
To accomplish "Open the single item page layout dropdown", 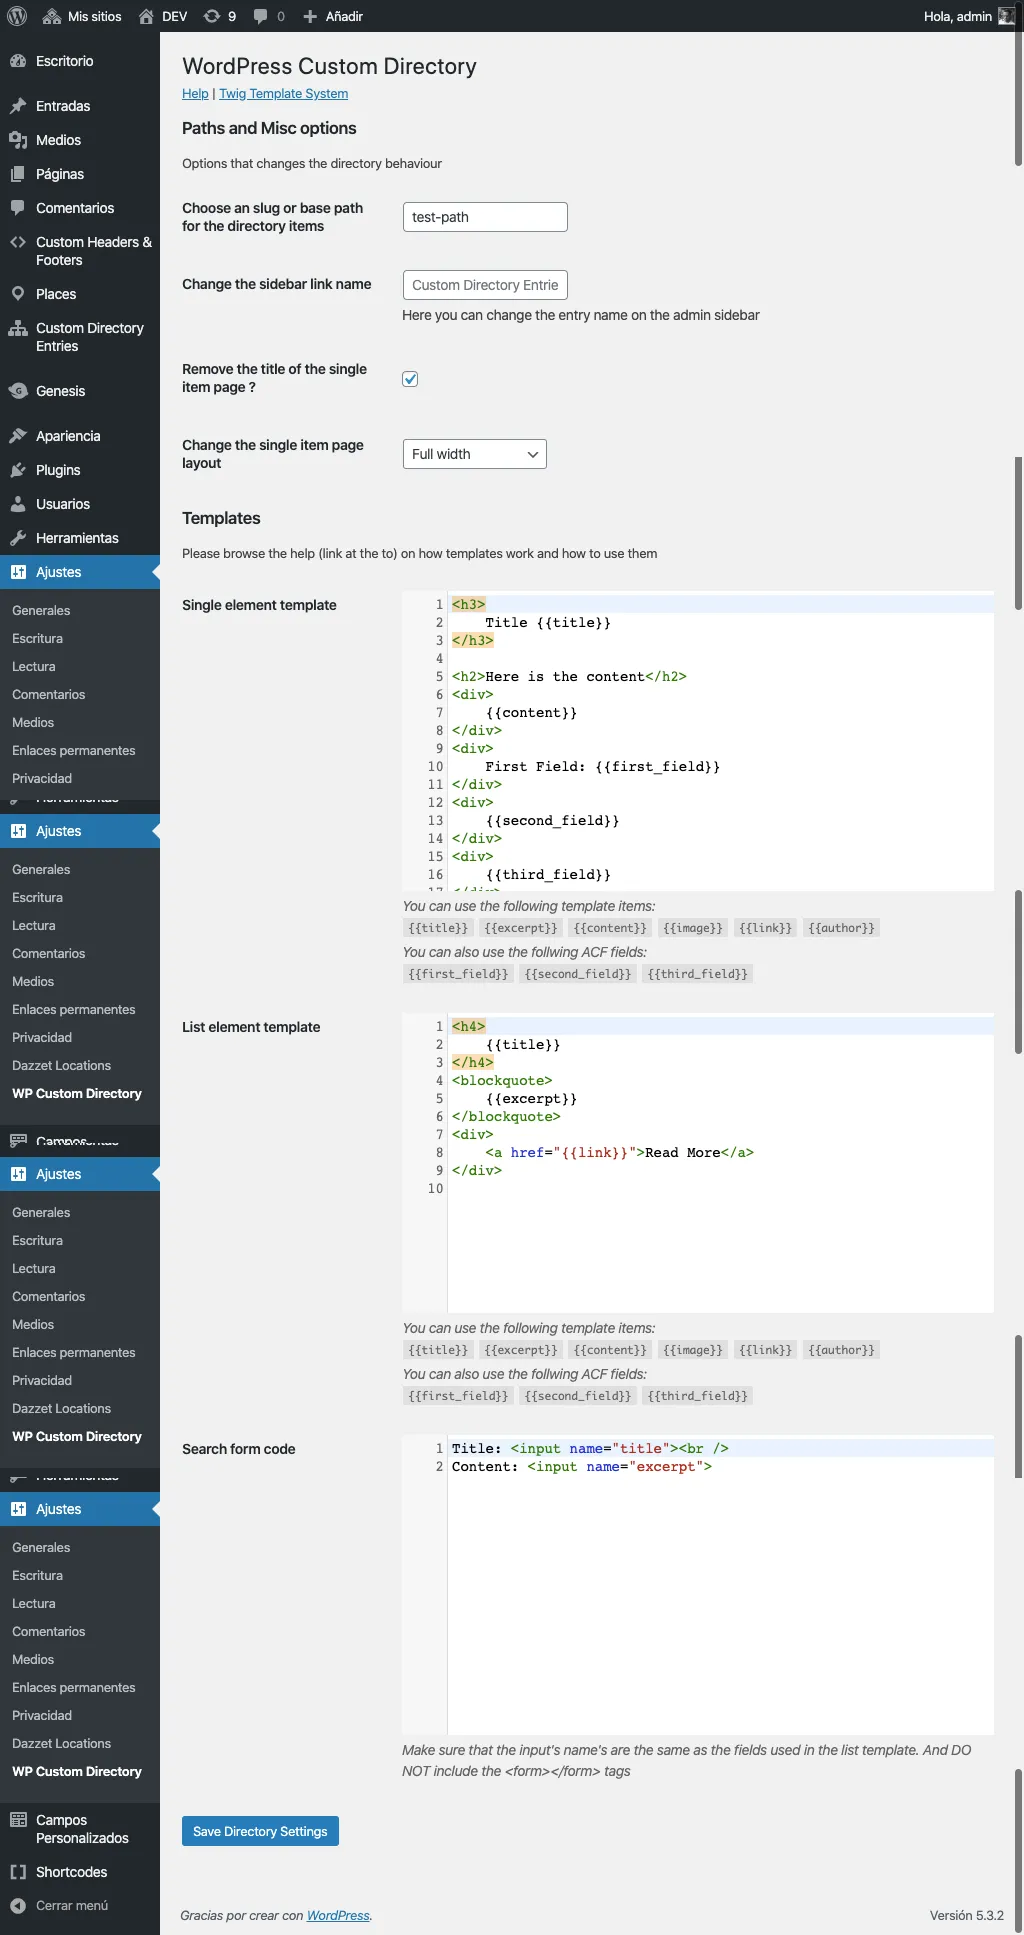I will [x=474, y=454].
